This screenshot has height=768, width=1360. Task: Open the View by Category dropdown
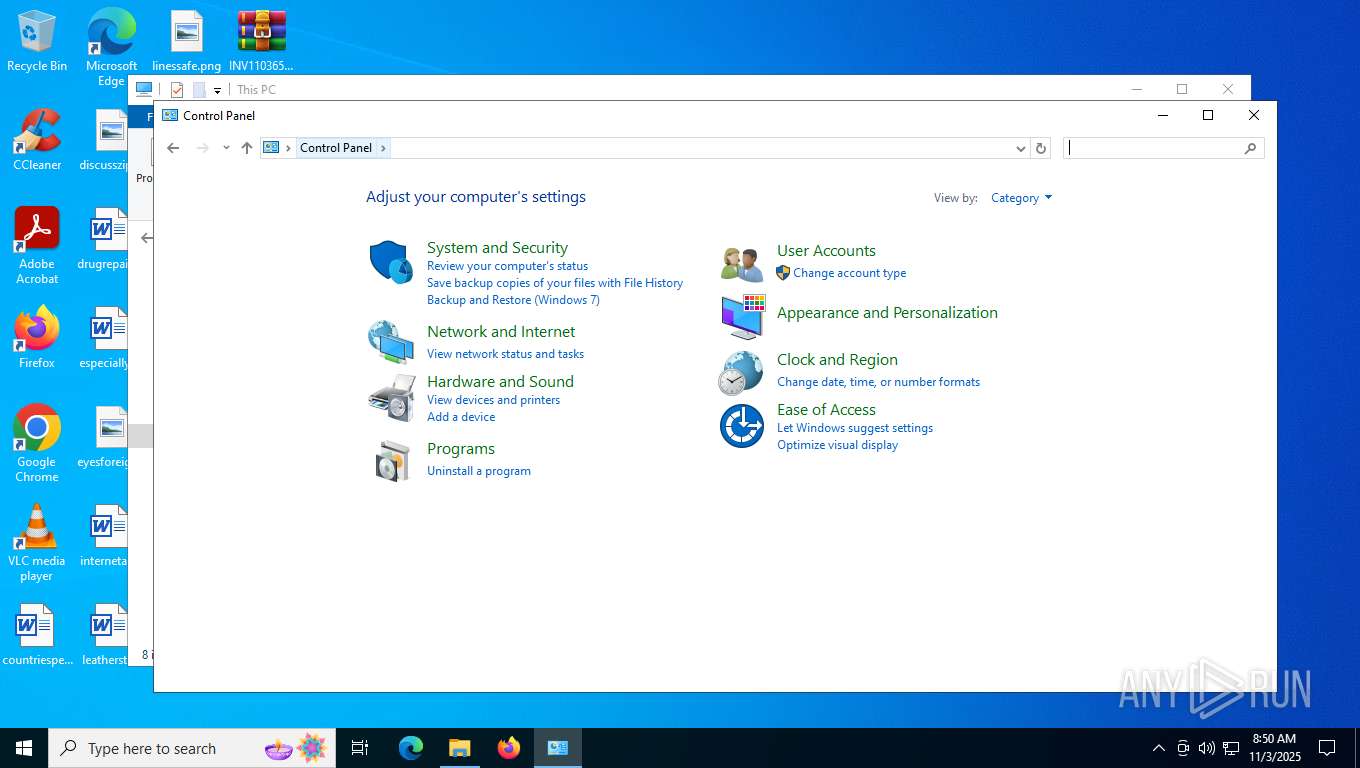point(1021,198)
